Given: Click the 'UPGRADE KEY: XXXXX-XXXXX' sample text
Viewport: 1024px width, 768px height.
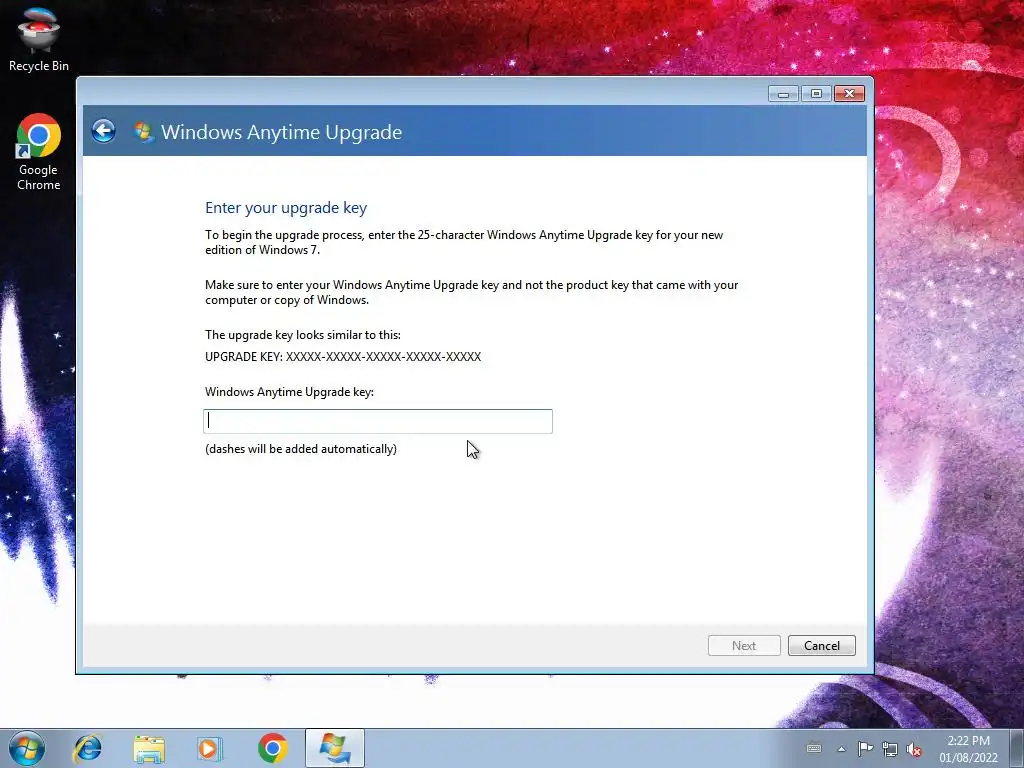Looking at the screenshot, I should (x=343, y=357).
